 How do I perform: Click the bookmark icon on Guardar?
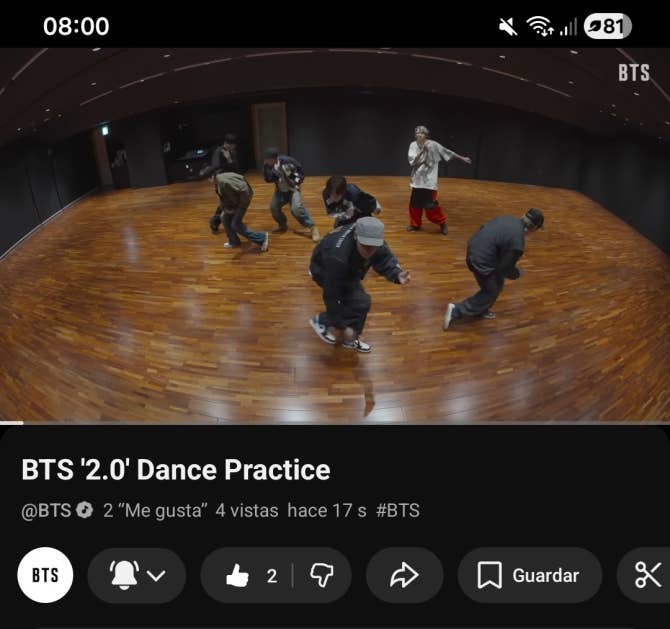[489, 575]
